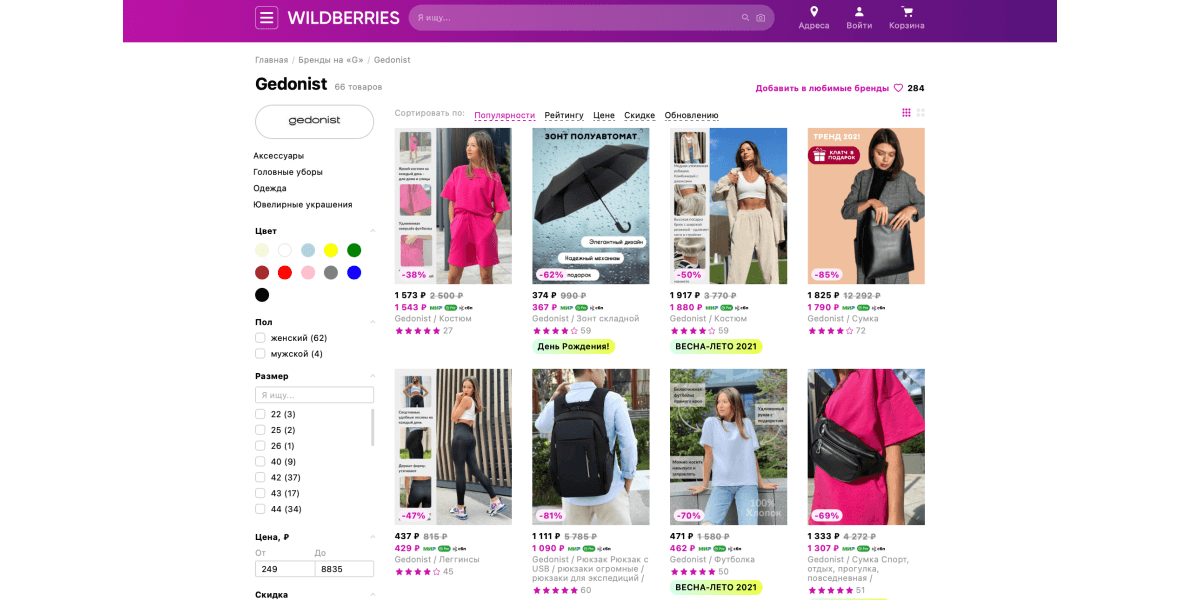Screen dimensions: 1180x600
Task: Sort by Популярности
Action: pyautogui.click(x=504, y=115)
